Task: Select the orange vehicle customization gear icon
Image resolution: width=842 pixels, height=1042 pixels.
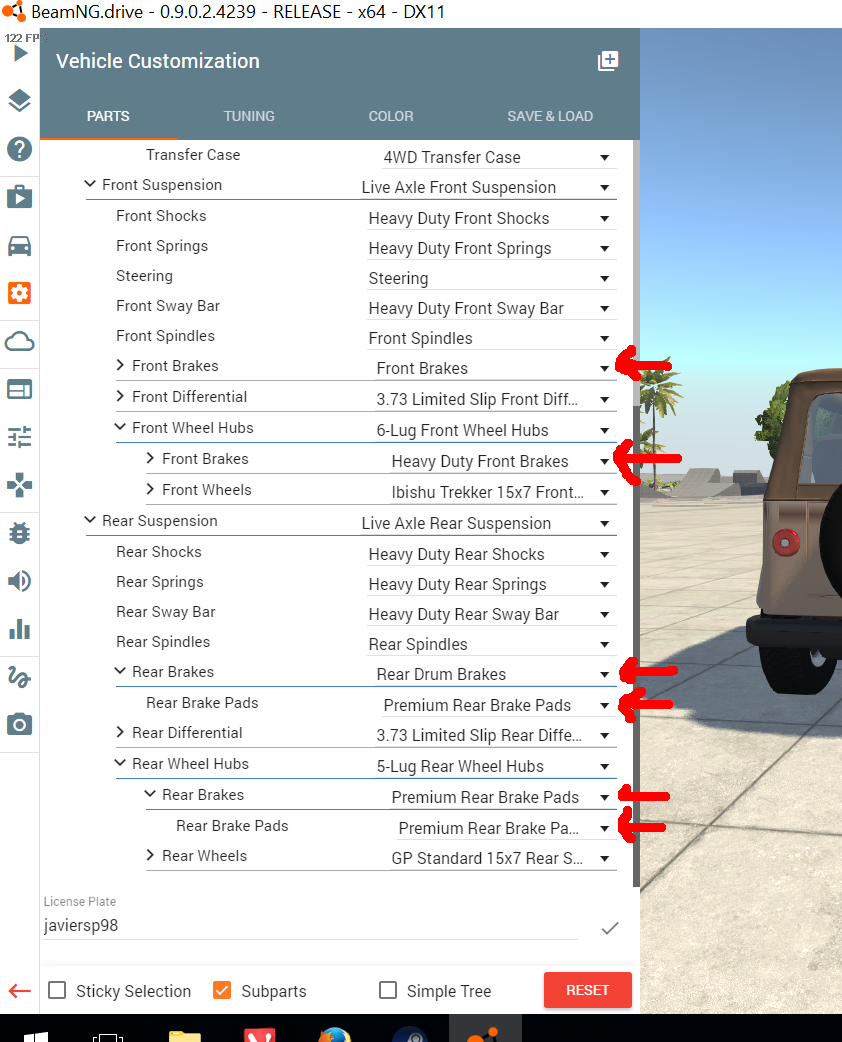Action: (19, 293)
